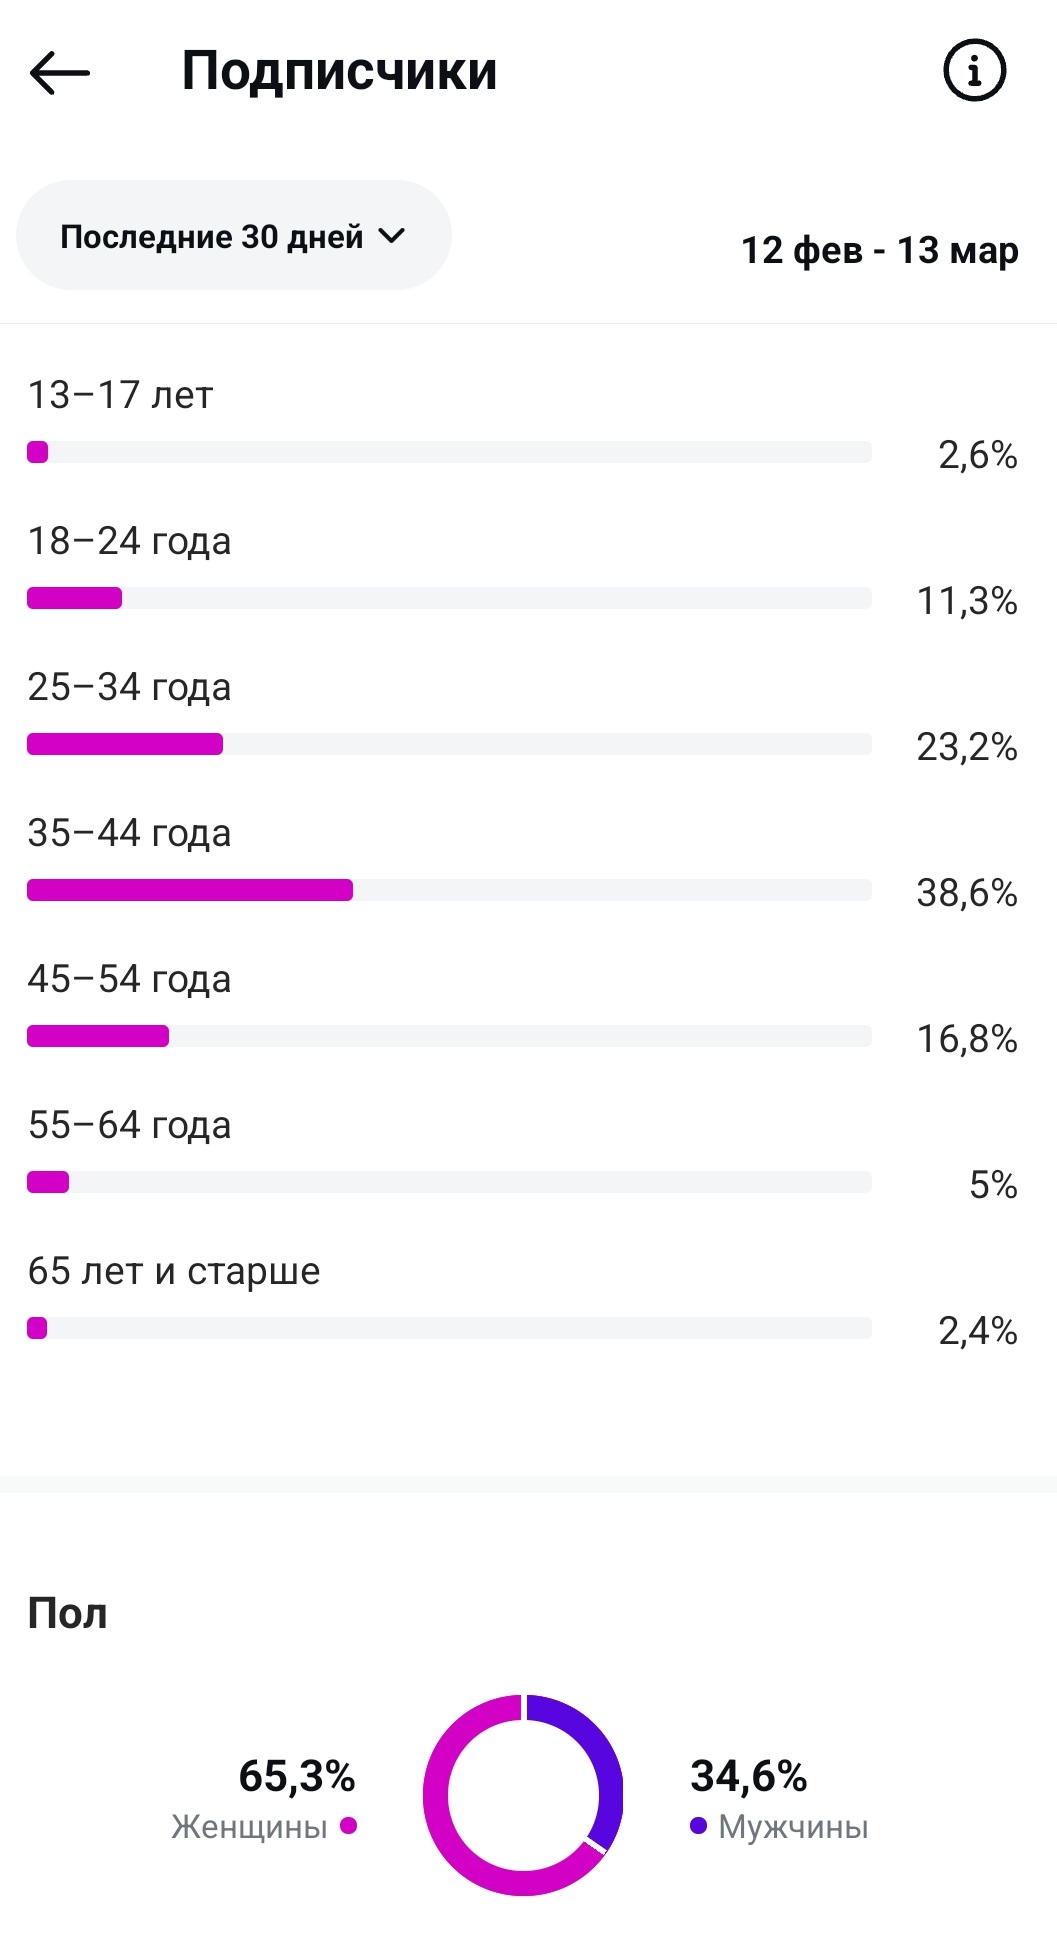Screen dimensions: 1057x1933
Task: Tap the pink dot beside 'Женщины'
Action: (348, 1826)
